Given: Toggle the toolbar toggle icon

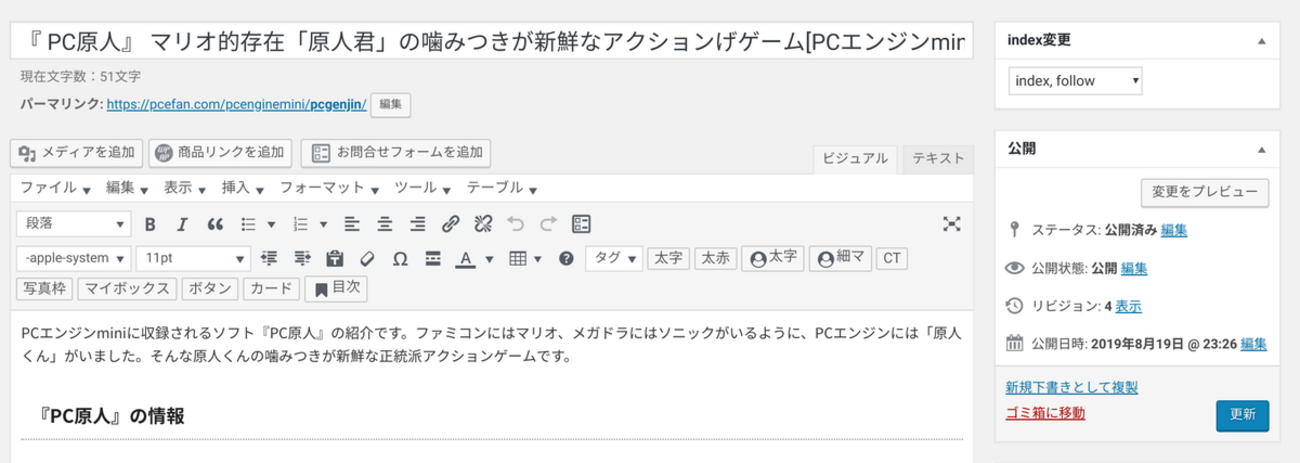Looking at the screenshot, I should 581,224.
